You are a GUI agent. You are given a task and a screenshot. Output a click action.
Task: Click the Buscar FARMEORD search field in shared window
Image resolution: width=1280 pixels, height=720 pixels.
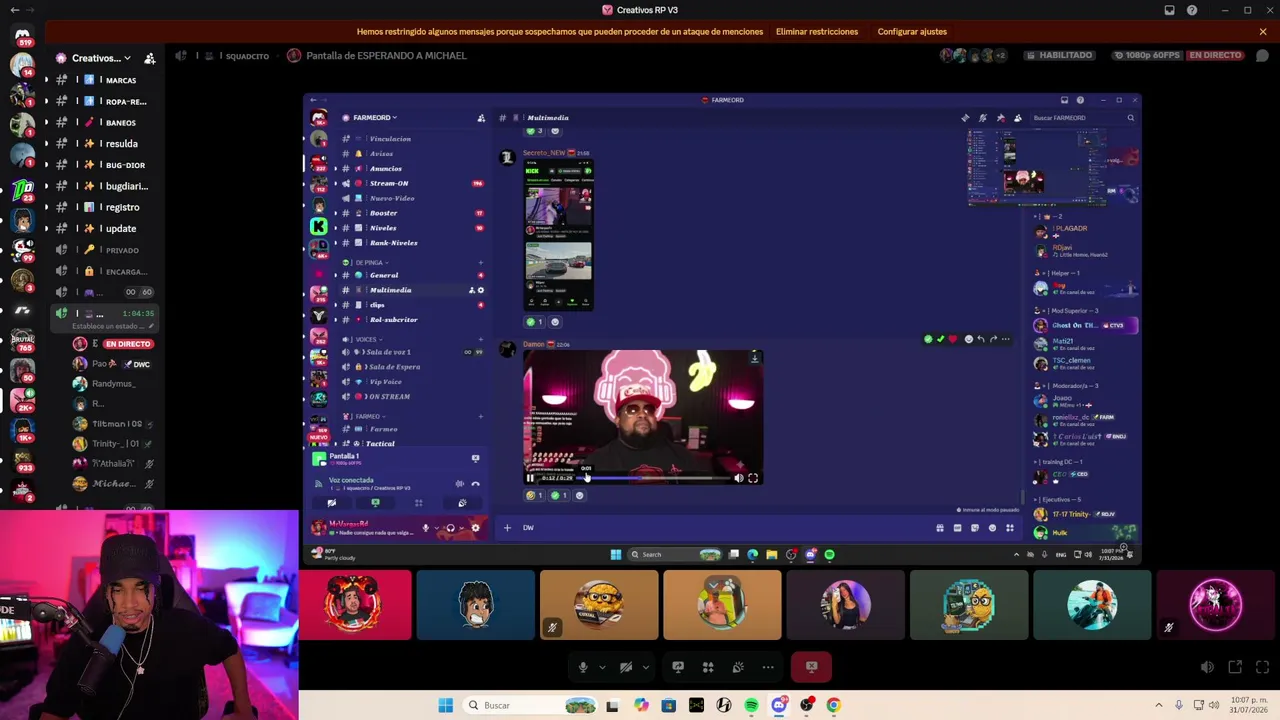(x=1084, y=118)
